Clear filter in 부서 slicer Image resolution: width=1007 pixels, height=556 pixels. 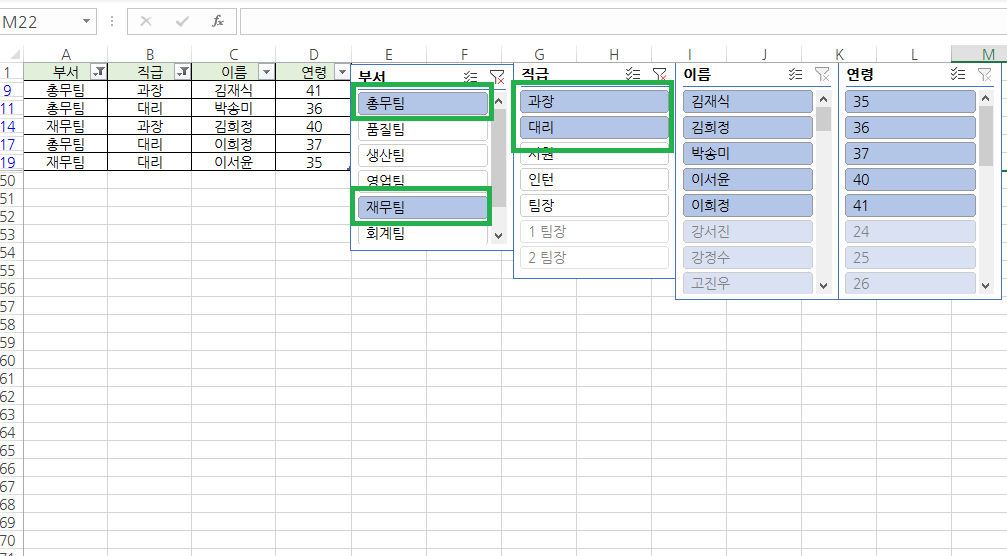coord(496,76)
